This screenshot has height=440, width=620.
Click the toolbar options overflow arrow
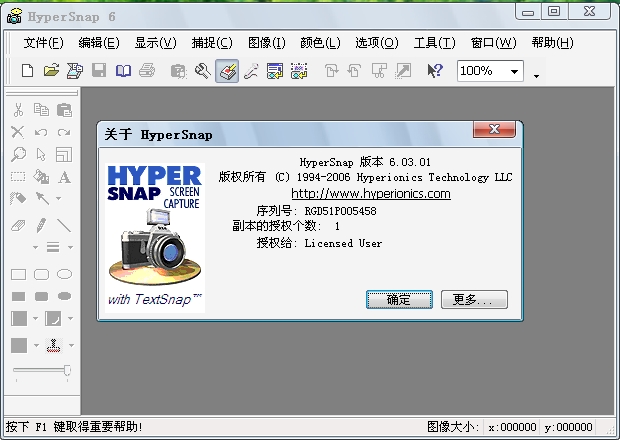[536, 76]
